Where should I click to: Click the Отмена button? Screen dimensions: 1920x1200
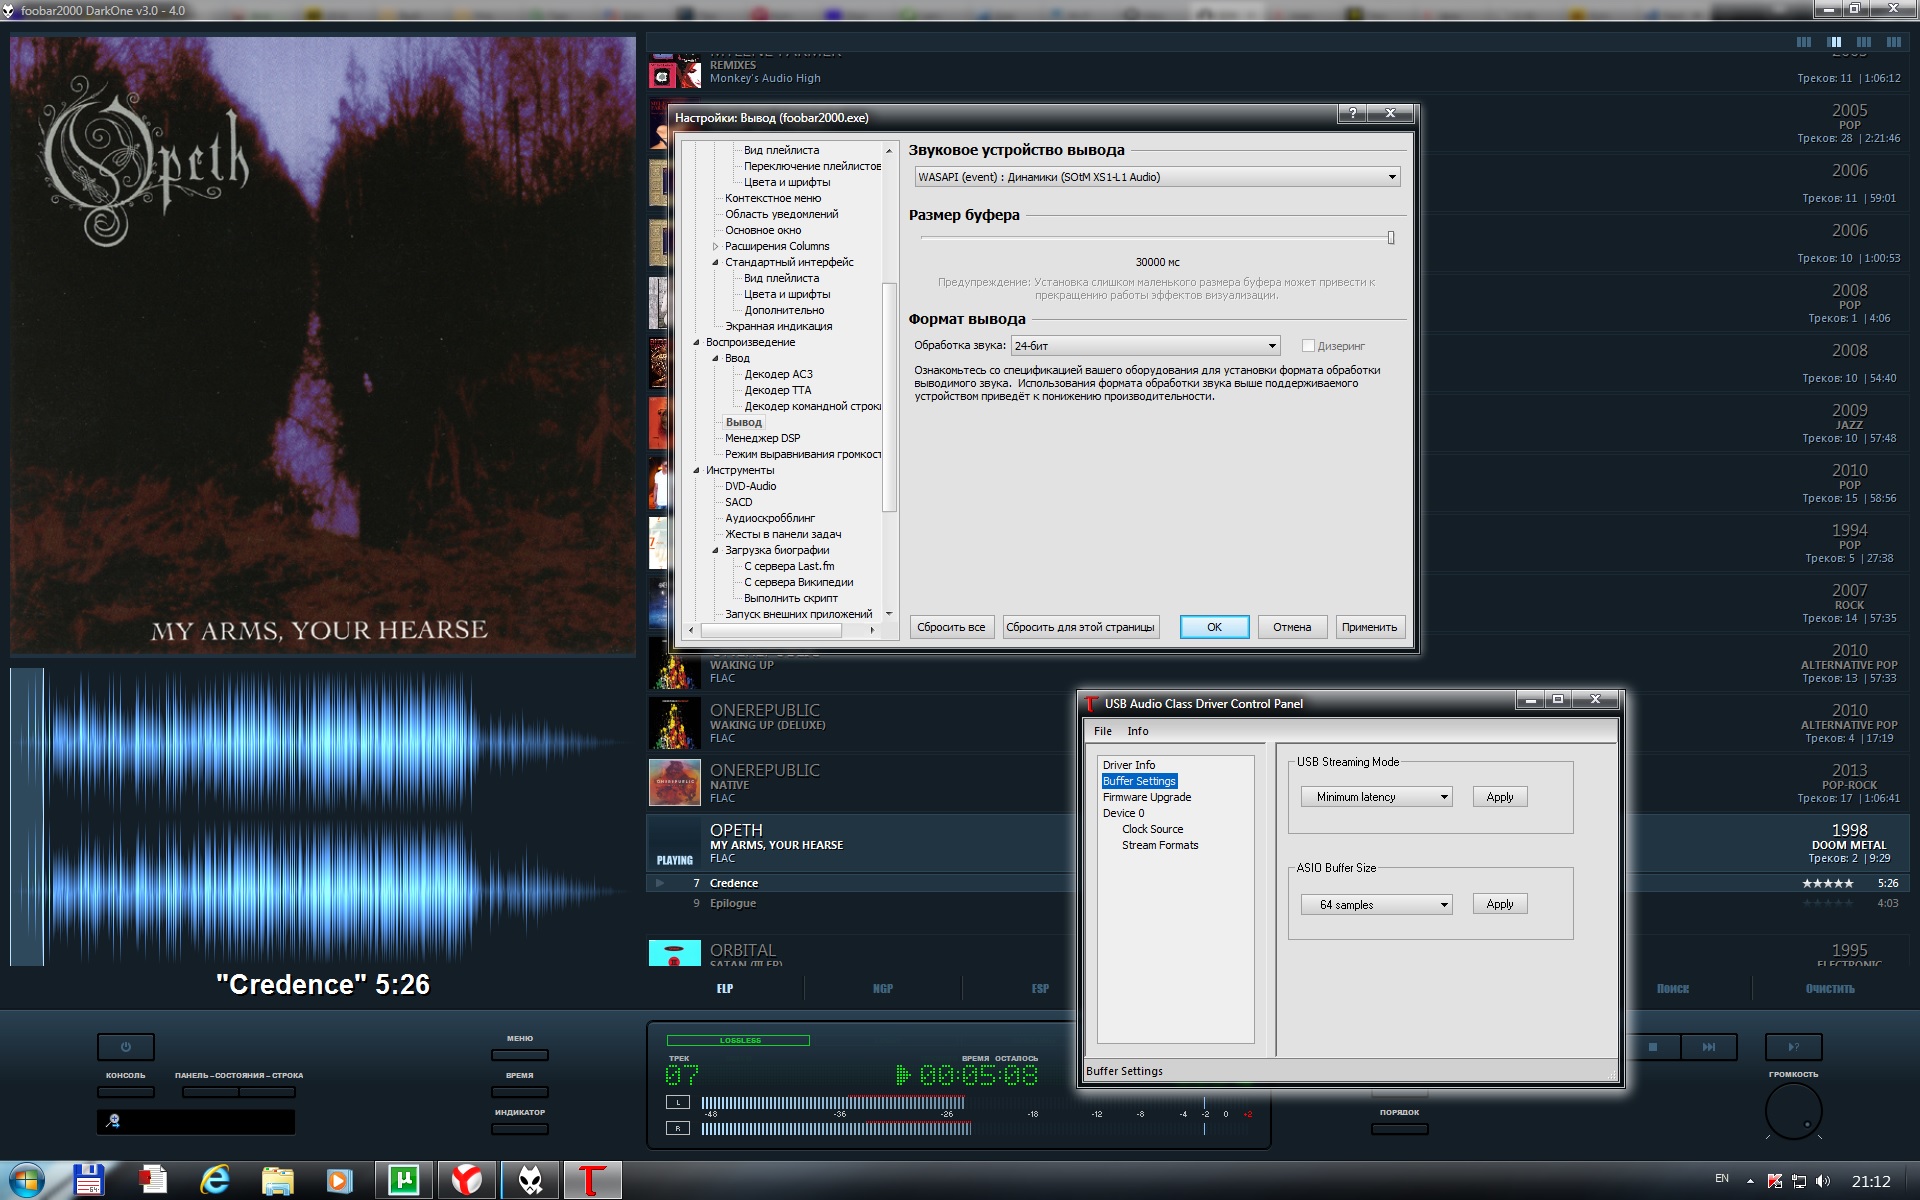click(1292, 627)
